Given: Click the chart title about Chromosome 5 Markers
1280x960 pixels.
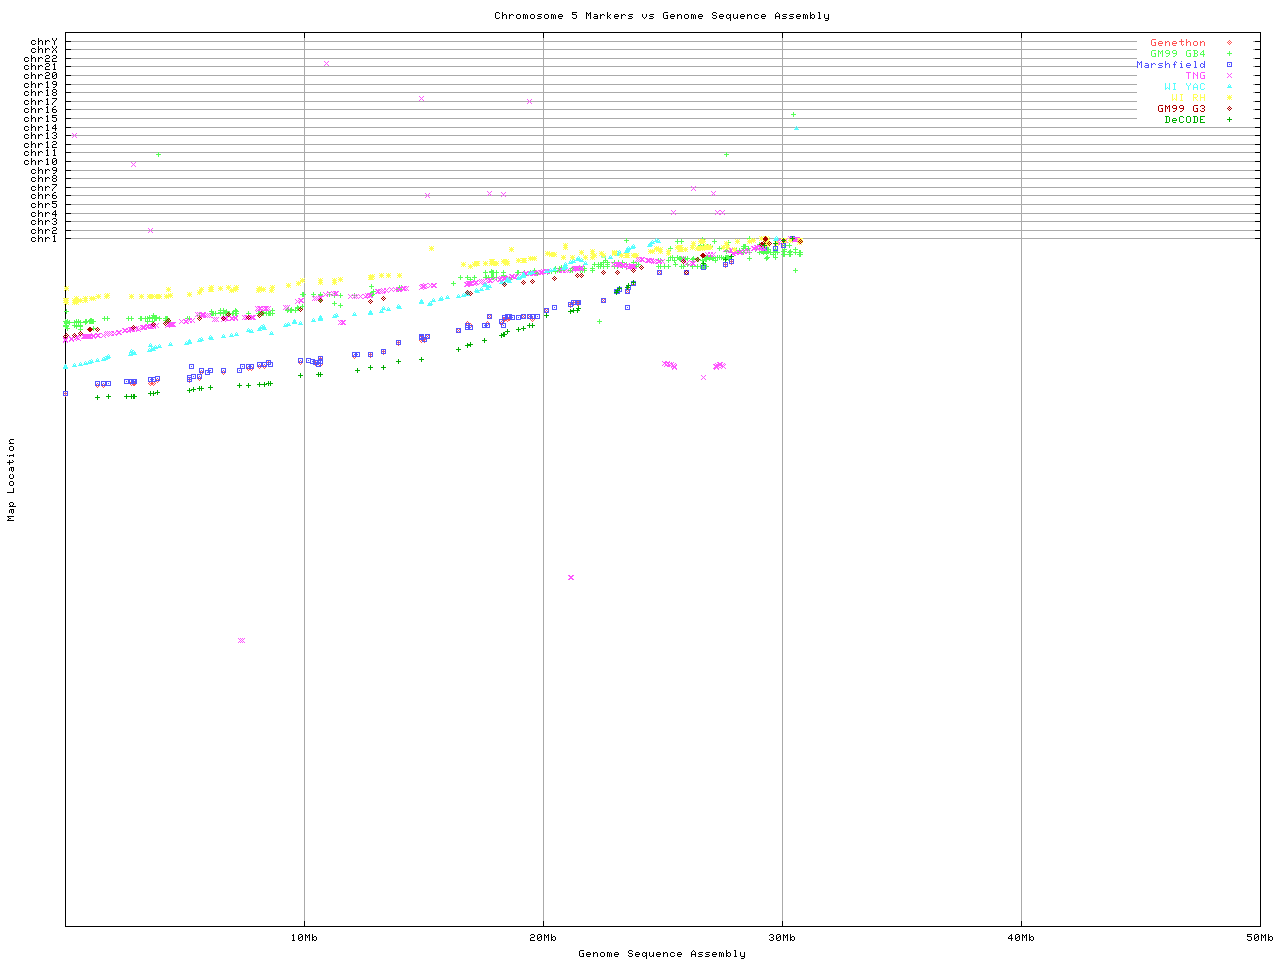Looking at the screenshot, I should pos(661,16).
